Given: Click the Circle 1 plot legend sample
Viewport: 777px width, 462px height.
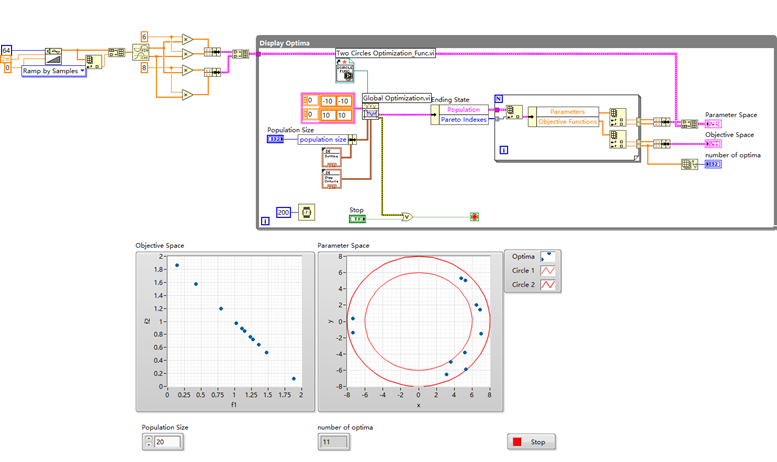Looking at the screenshot, I should point(548,271).
